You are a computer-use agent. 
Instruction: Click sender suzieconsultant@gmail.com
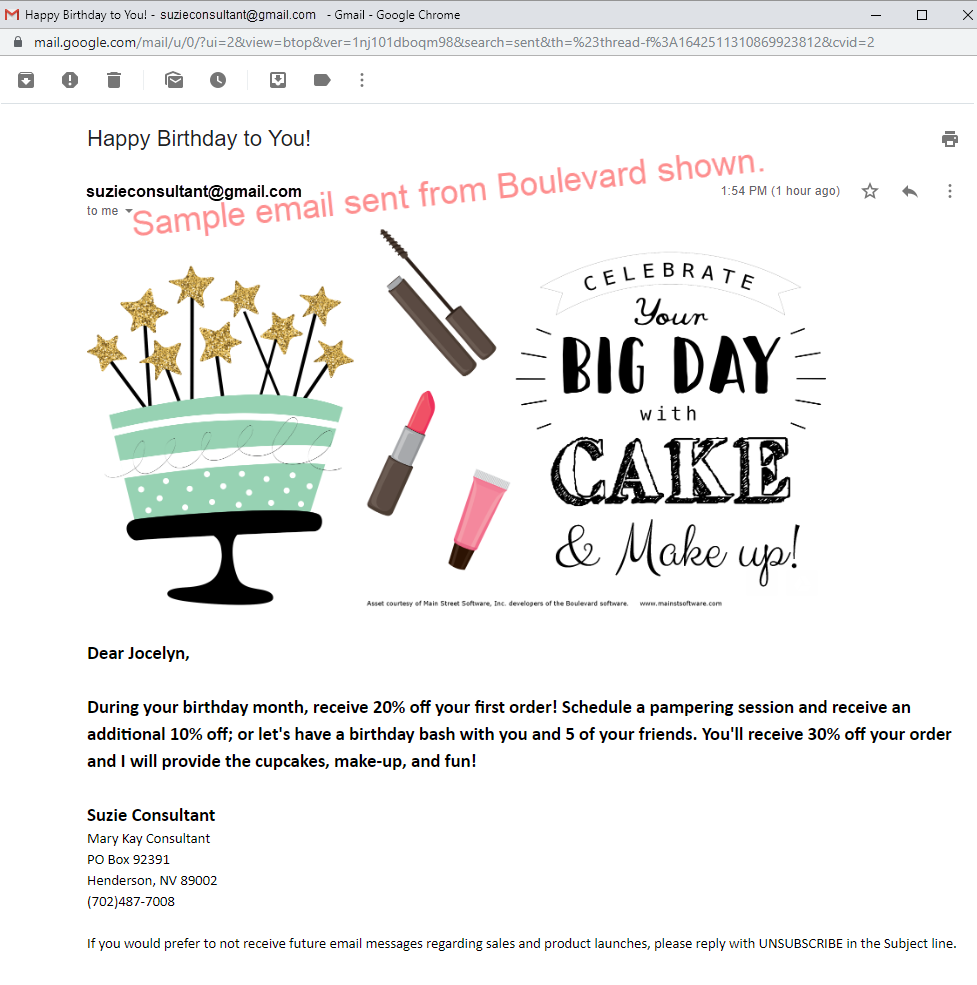point(194,191)
